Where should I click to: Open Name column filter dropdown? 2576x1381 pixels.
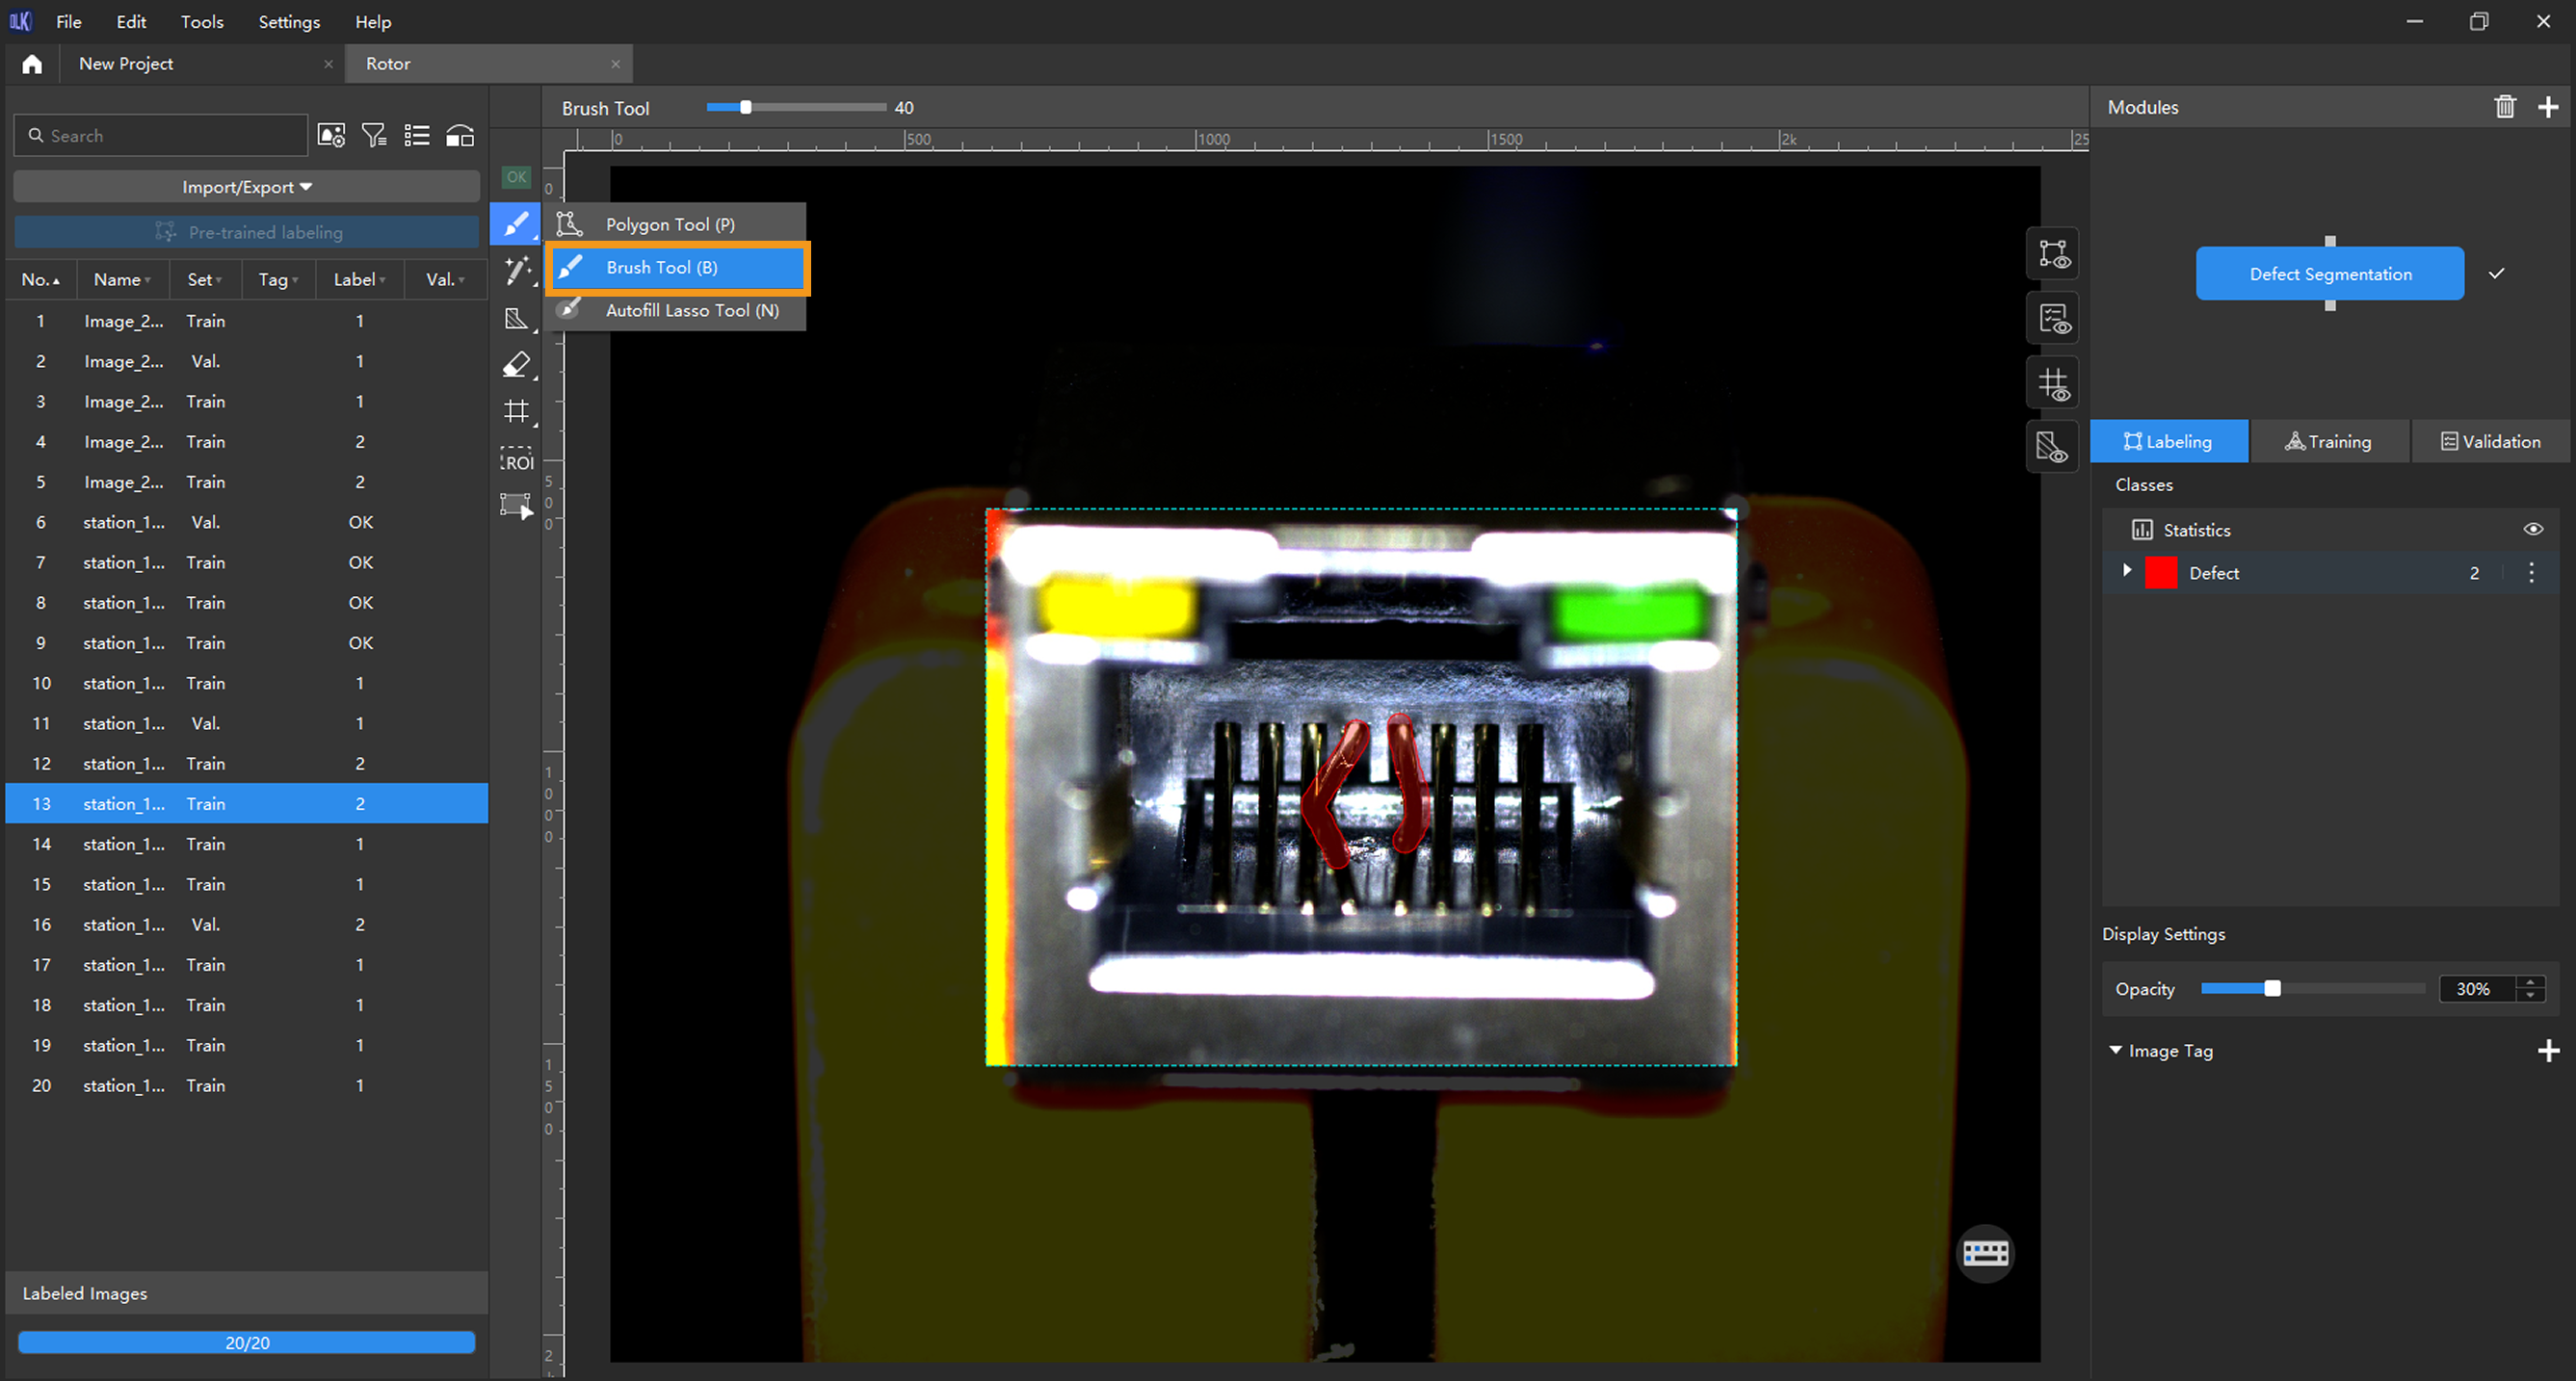(x=148, y=281)
